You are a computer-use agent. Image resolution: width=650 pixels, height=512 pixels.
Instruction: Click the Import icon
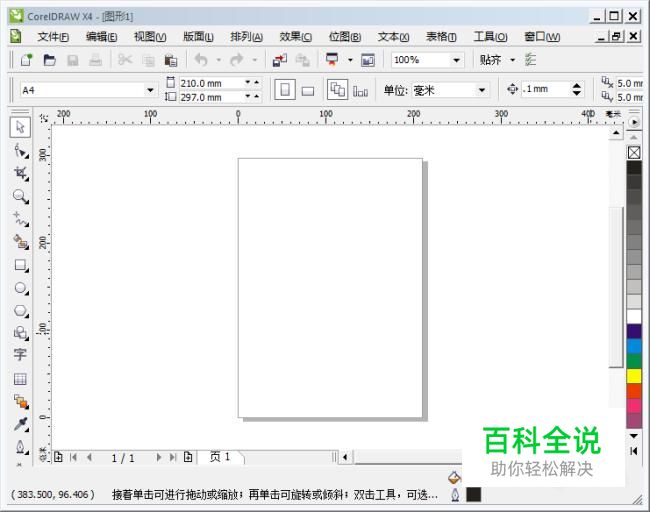pyautogui.click(x=280, y=60)
